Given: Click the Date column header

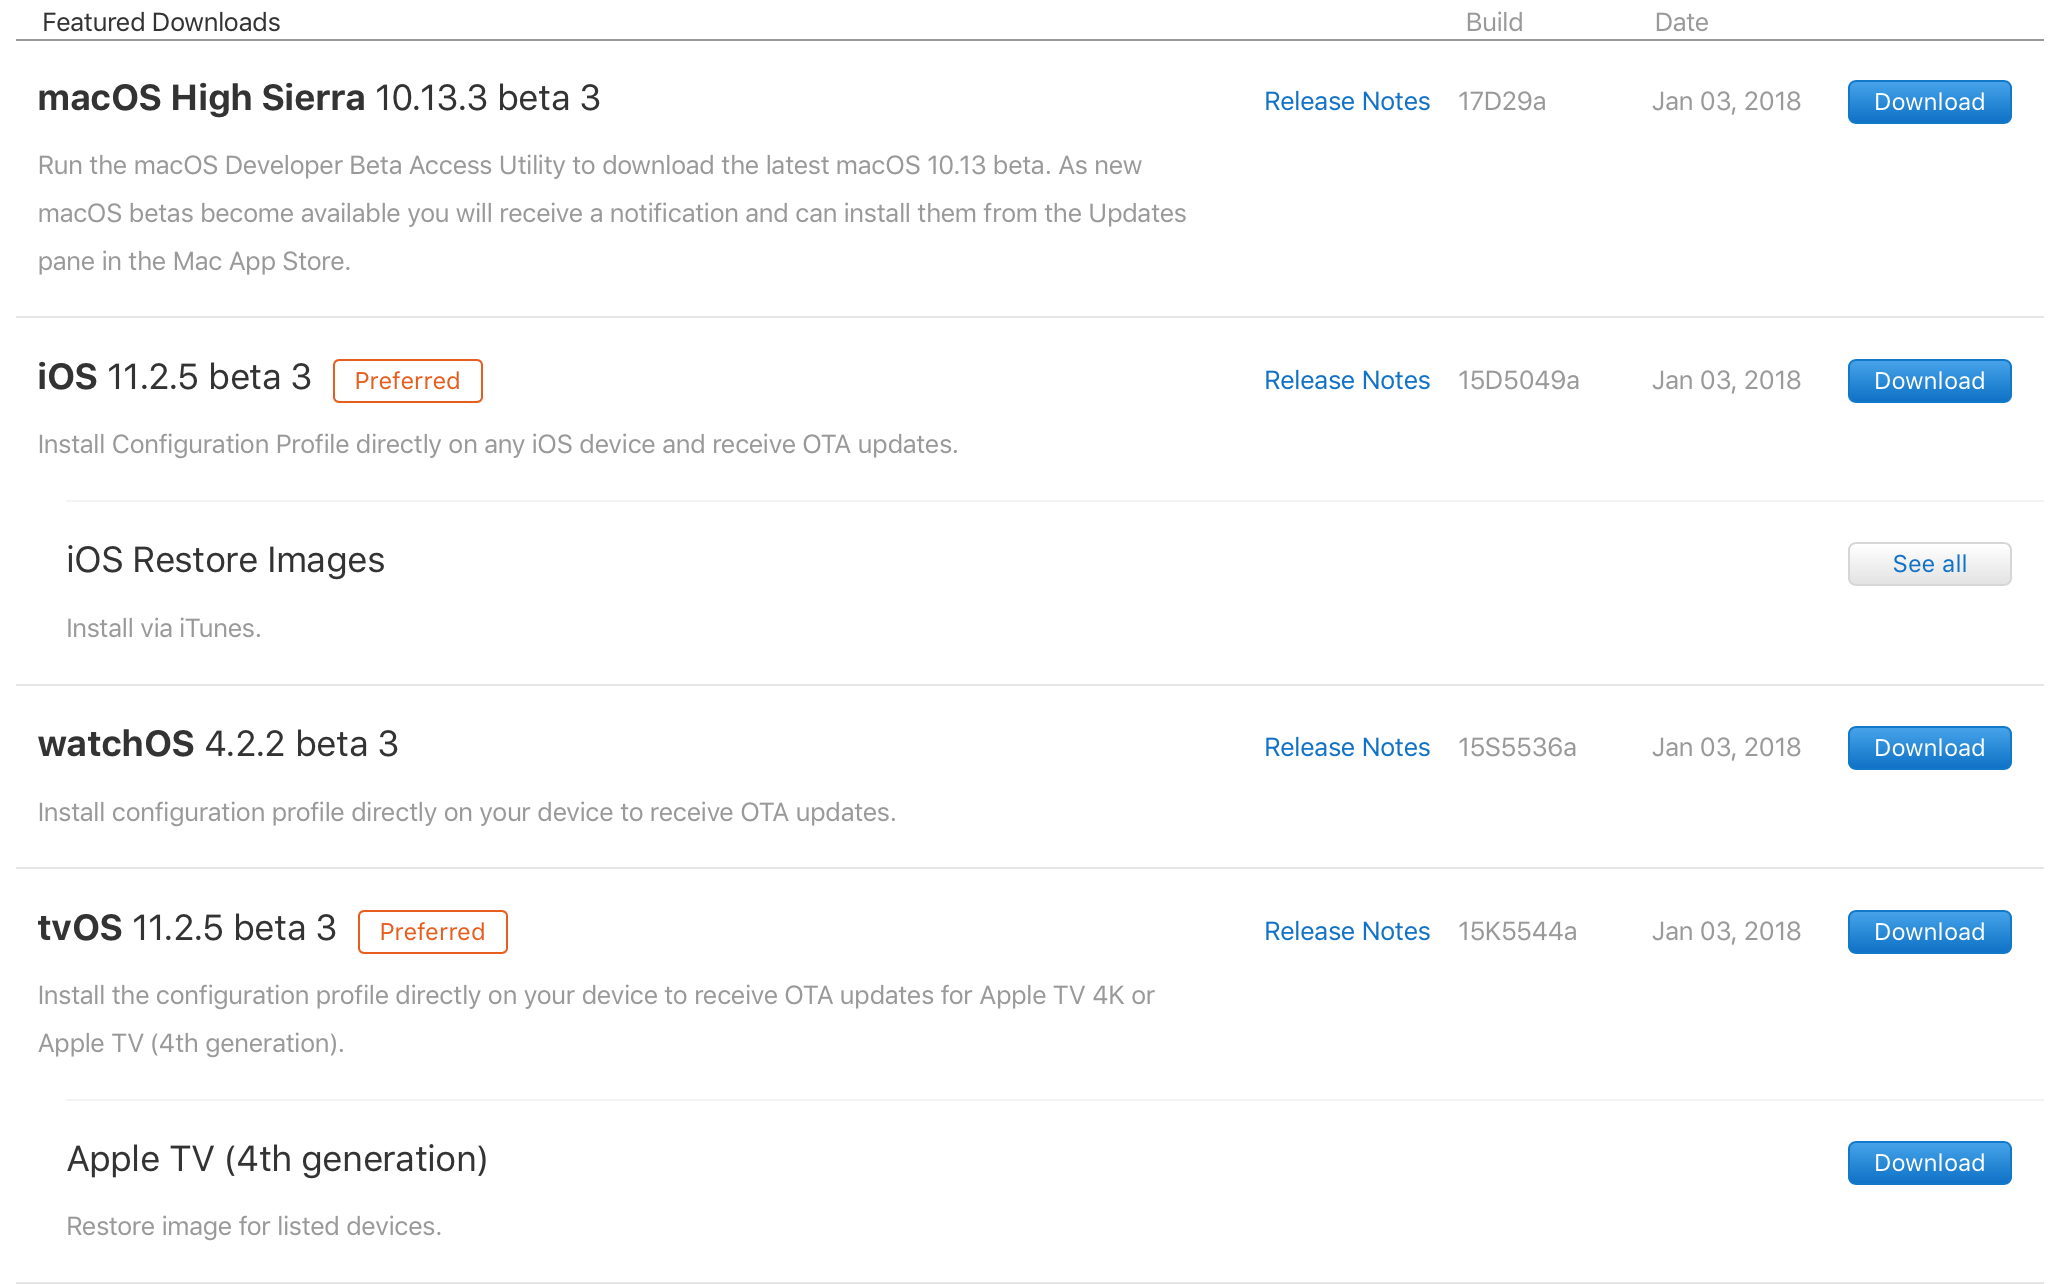Looking at the screenshot, I should pyautogui.click(x=1681, y=22).
